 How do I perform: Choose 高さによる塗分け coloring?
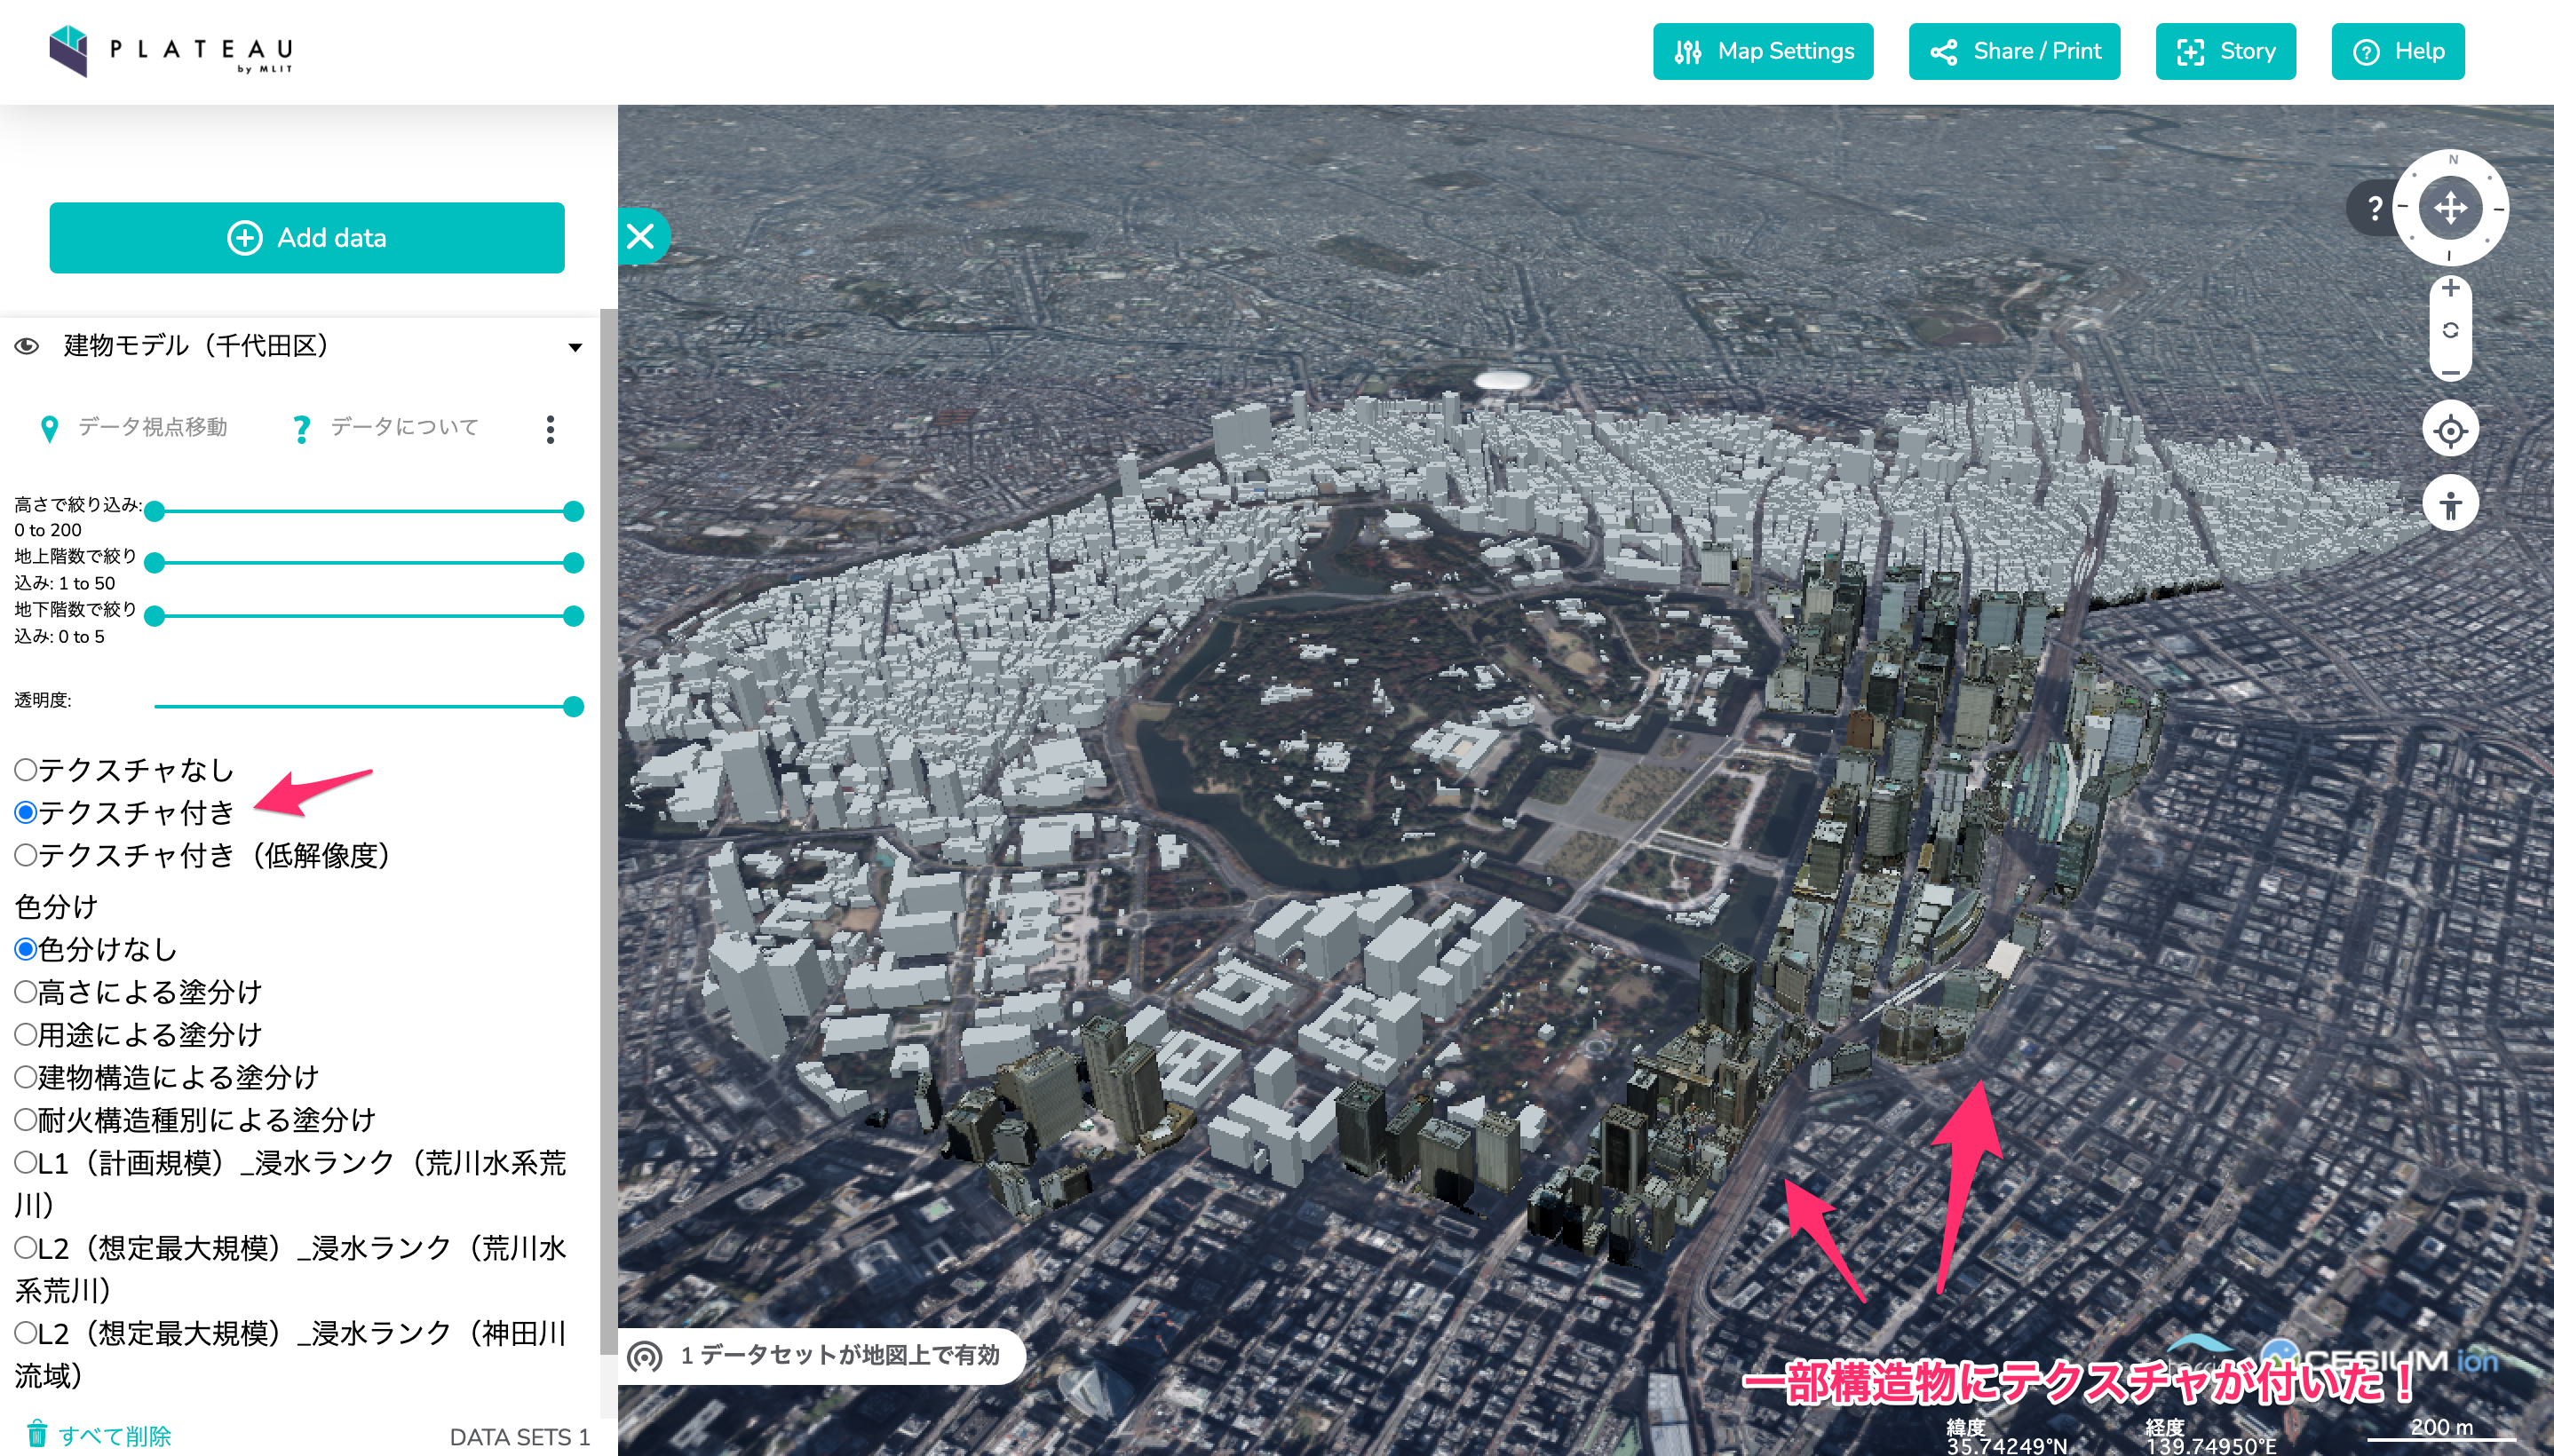pyautogui.click(x=26, y=992)
